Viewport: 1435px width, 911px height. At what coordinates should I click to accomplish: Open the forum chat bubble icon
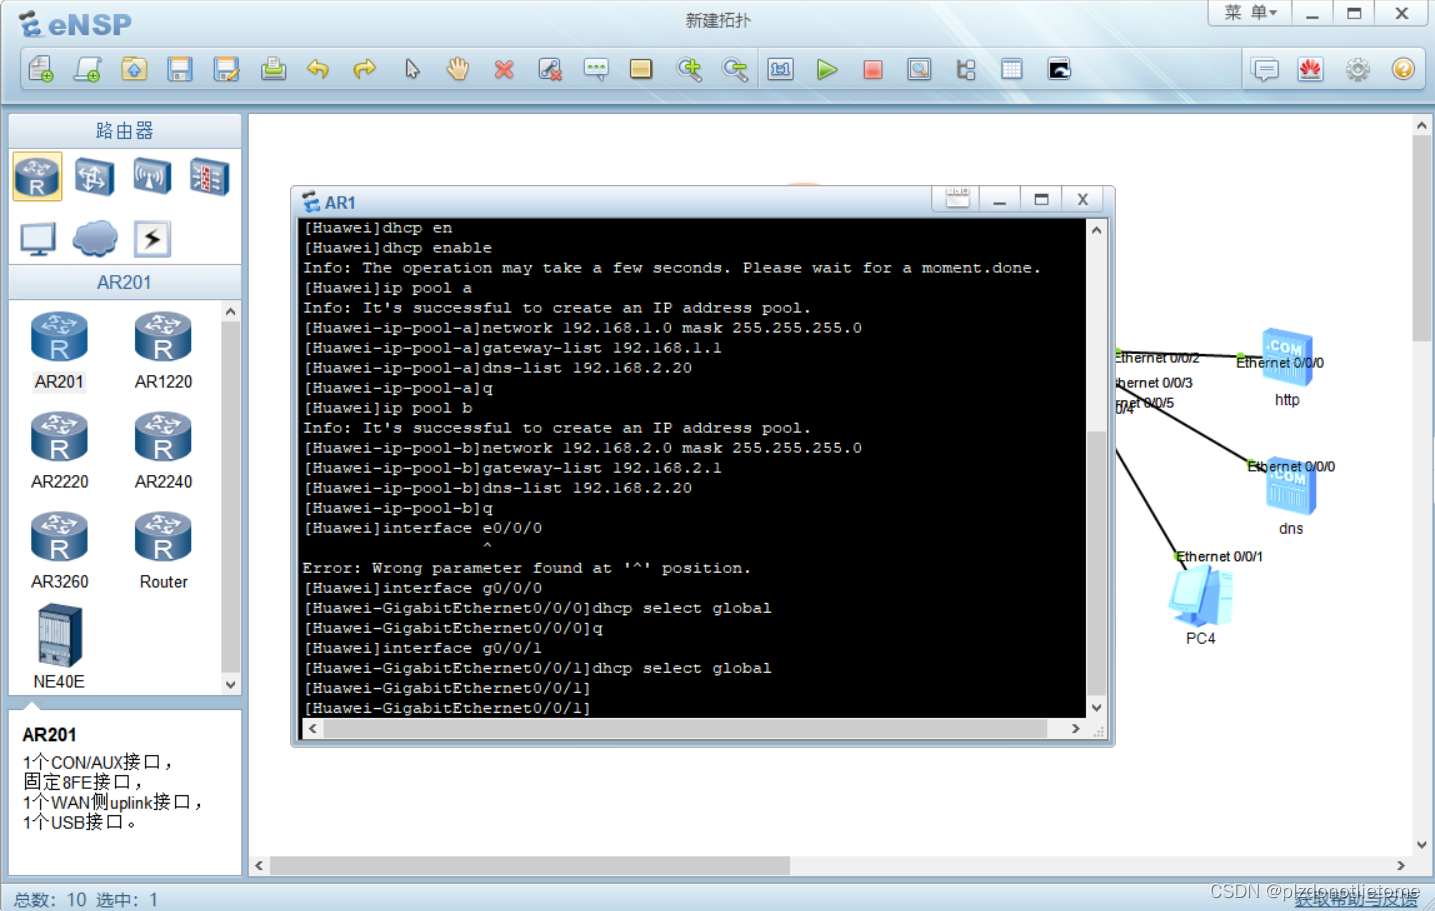coord(1265,69)
